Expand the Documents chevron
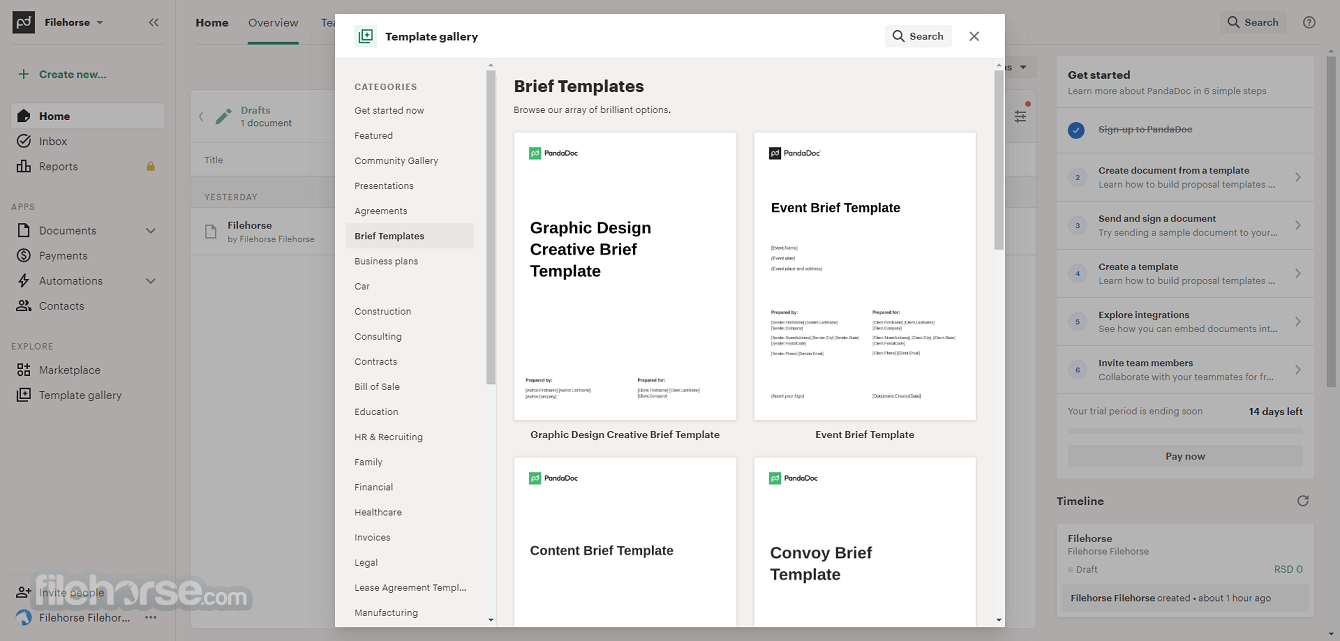Viewport: 1340px width, 641px height. pos(151,230)
